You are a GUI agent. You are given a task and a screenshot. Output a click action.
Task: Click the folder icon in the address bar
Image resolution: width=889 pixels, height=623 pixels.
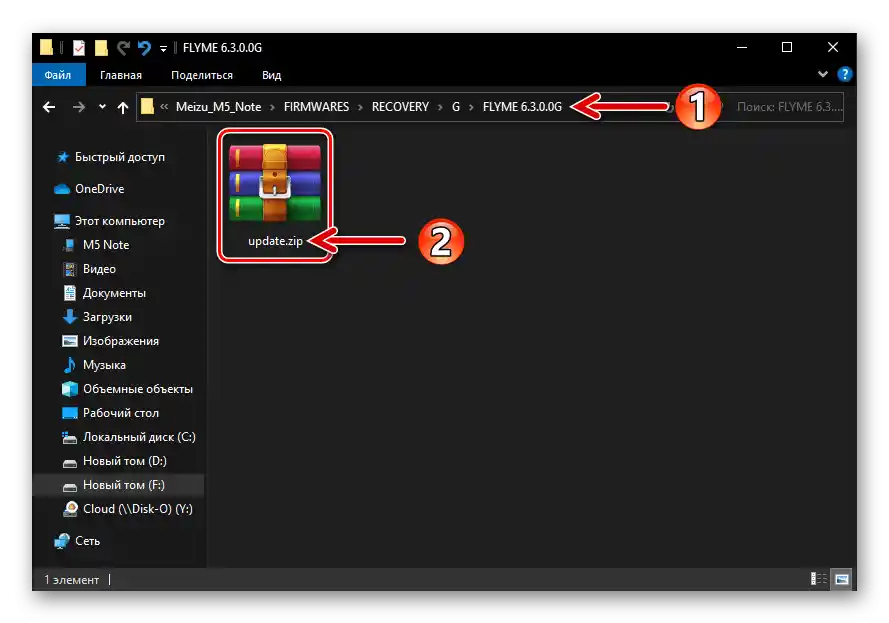click(147, 107)
